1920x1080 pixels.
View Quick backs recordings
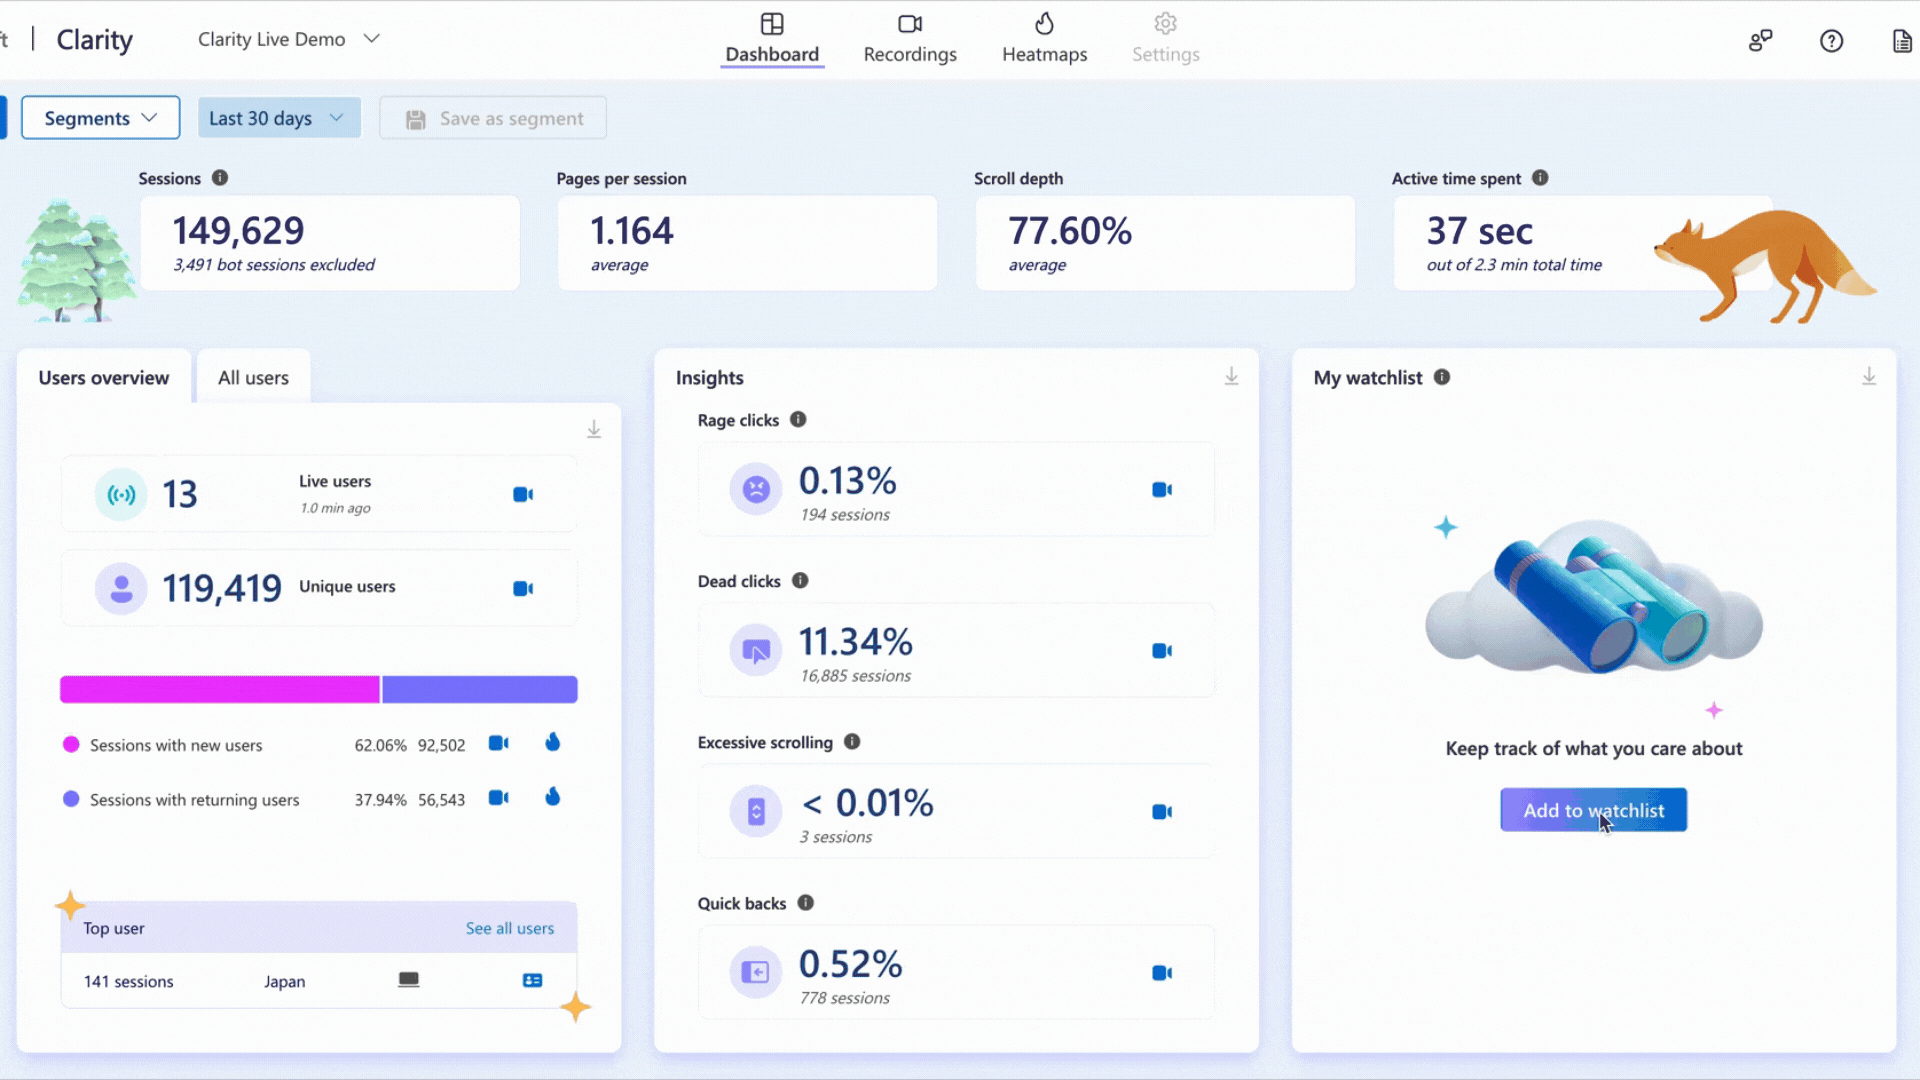click(1162, 972)
